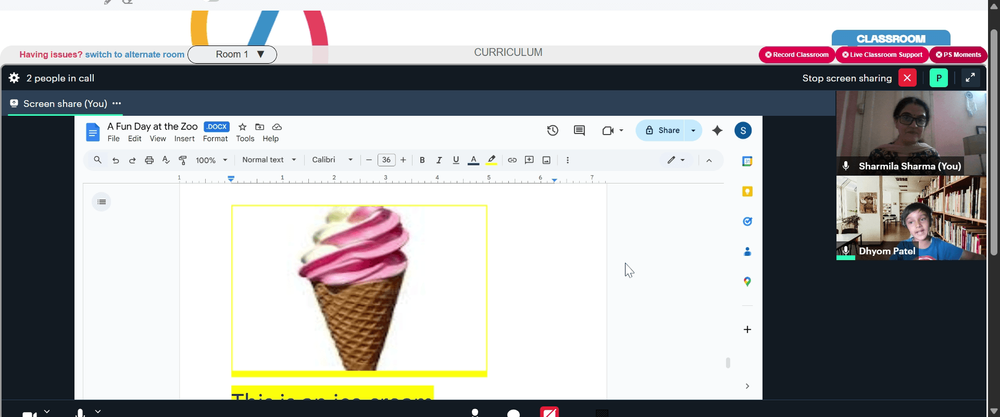Open the text color picker
The width and height of the screenshot is (1000, 417).
tap(473, 160)
